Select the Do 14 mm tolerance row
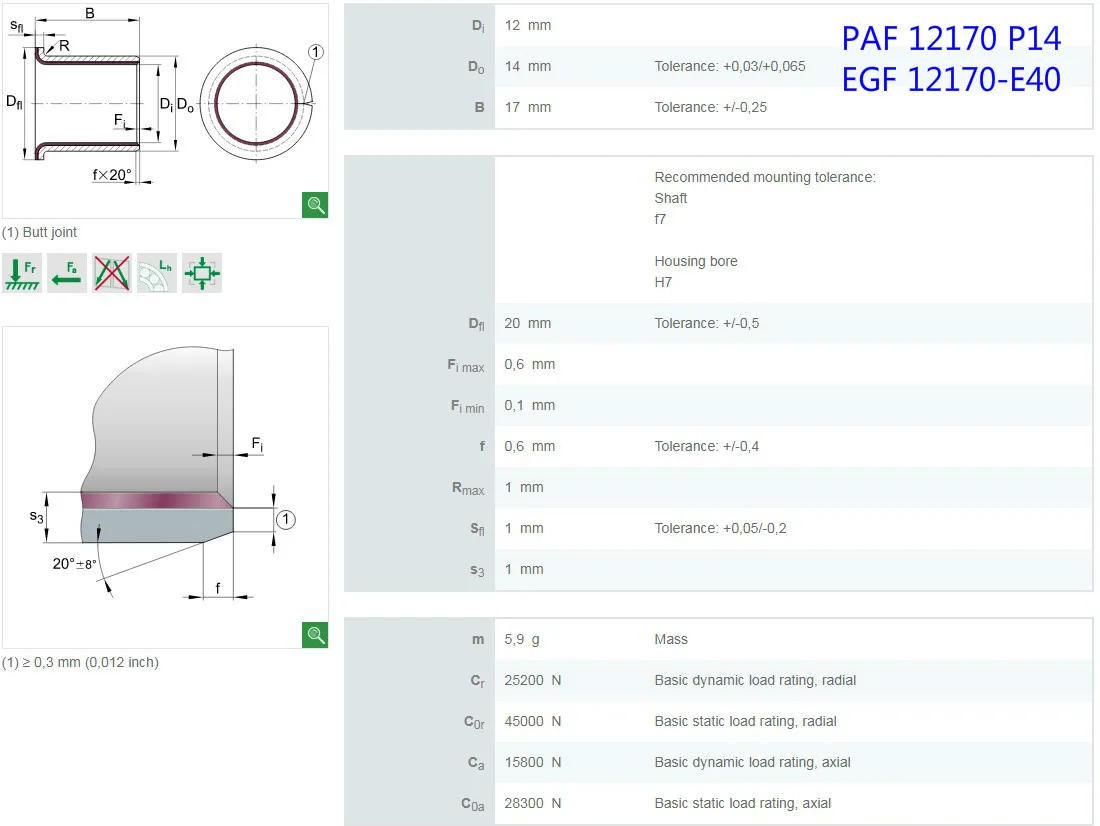Viewport: 1100px width, 826px height. coord(729,66)
